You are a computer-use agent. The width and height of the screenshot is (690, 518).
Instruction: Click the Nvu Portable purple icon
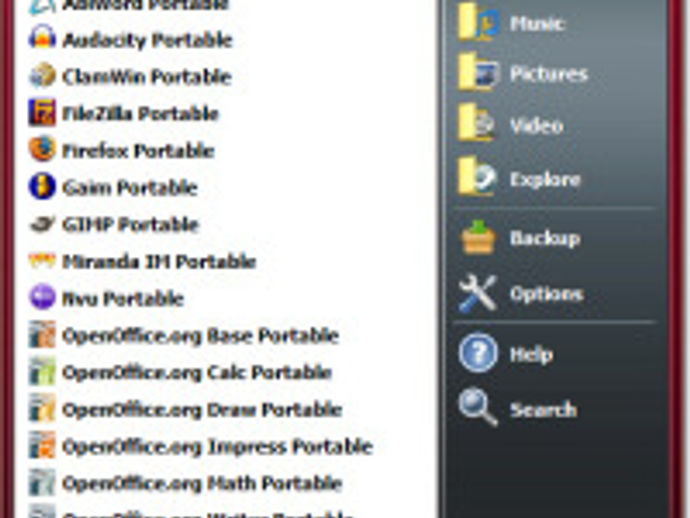click(42, 297)
